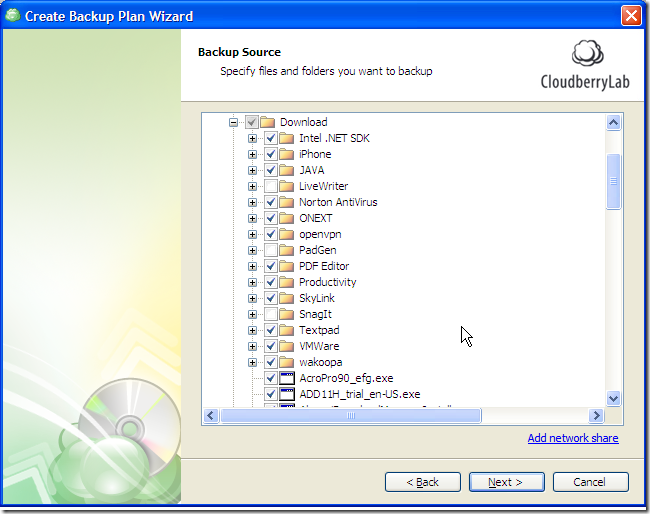Expand the SkyLink folder node
650x514 pixels.
click(252, 298)
